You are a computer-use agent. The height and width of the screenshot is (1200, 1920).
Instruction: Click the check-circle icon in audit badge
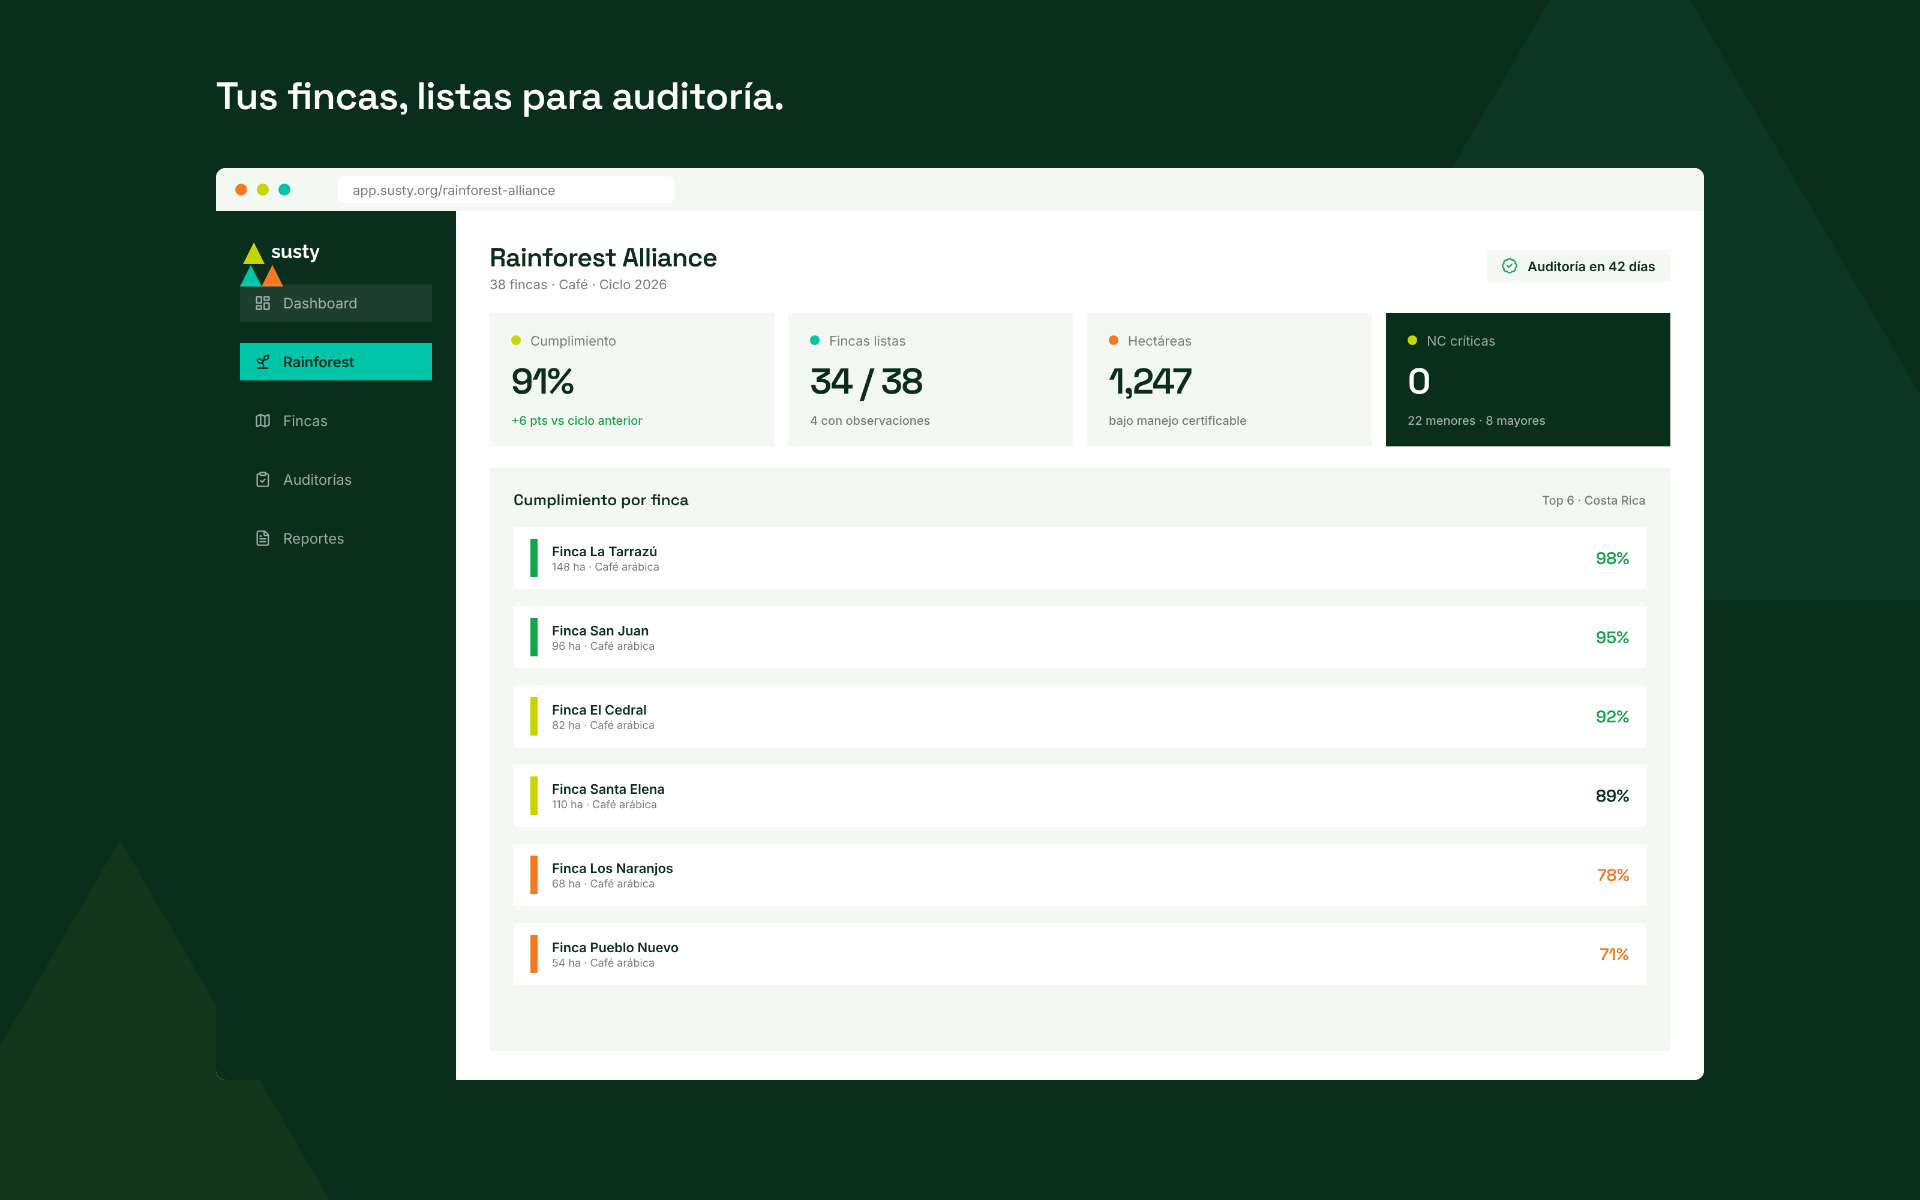(1510, 266)
